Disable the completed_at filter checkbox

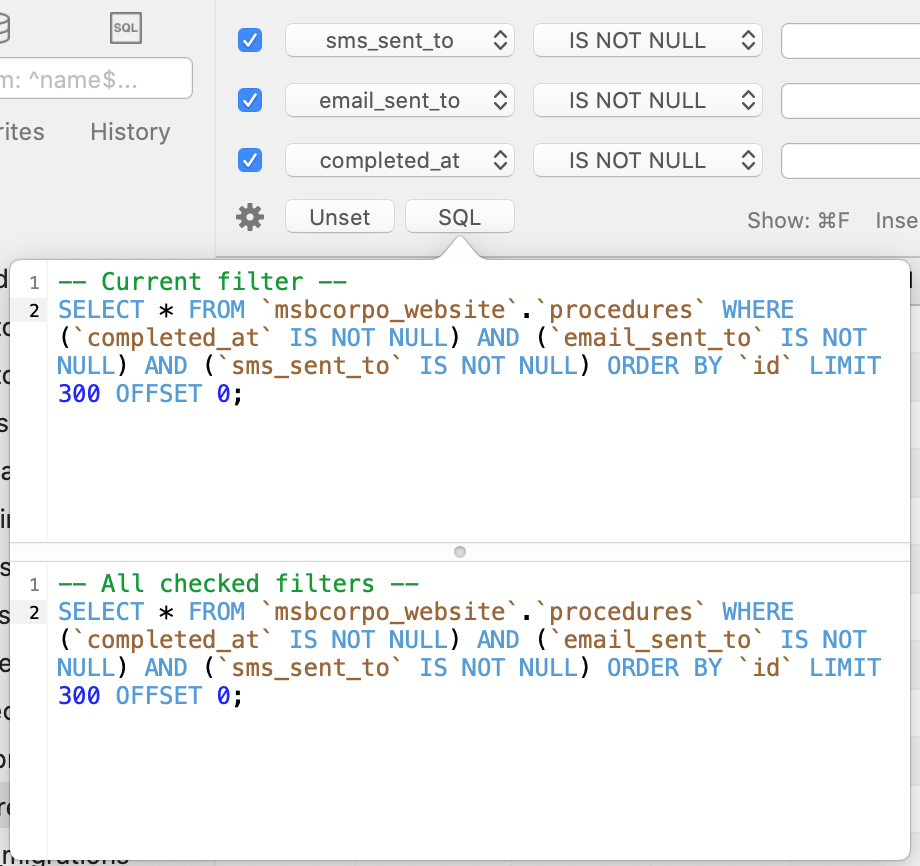pyautogui.click(x=249, y=160)
